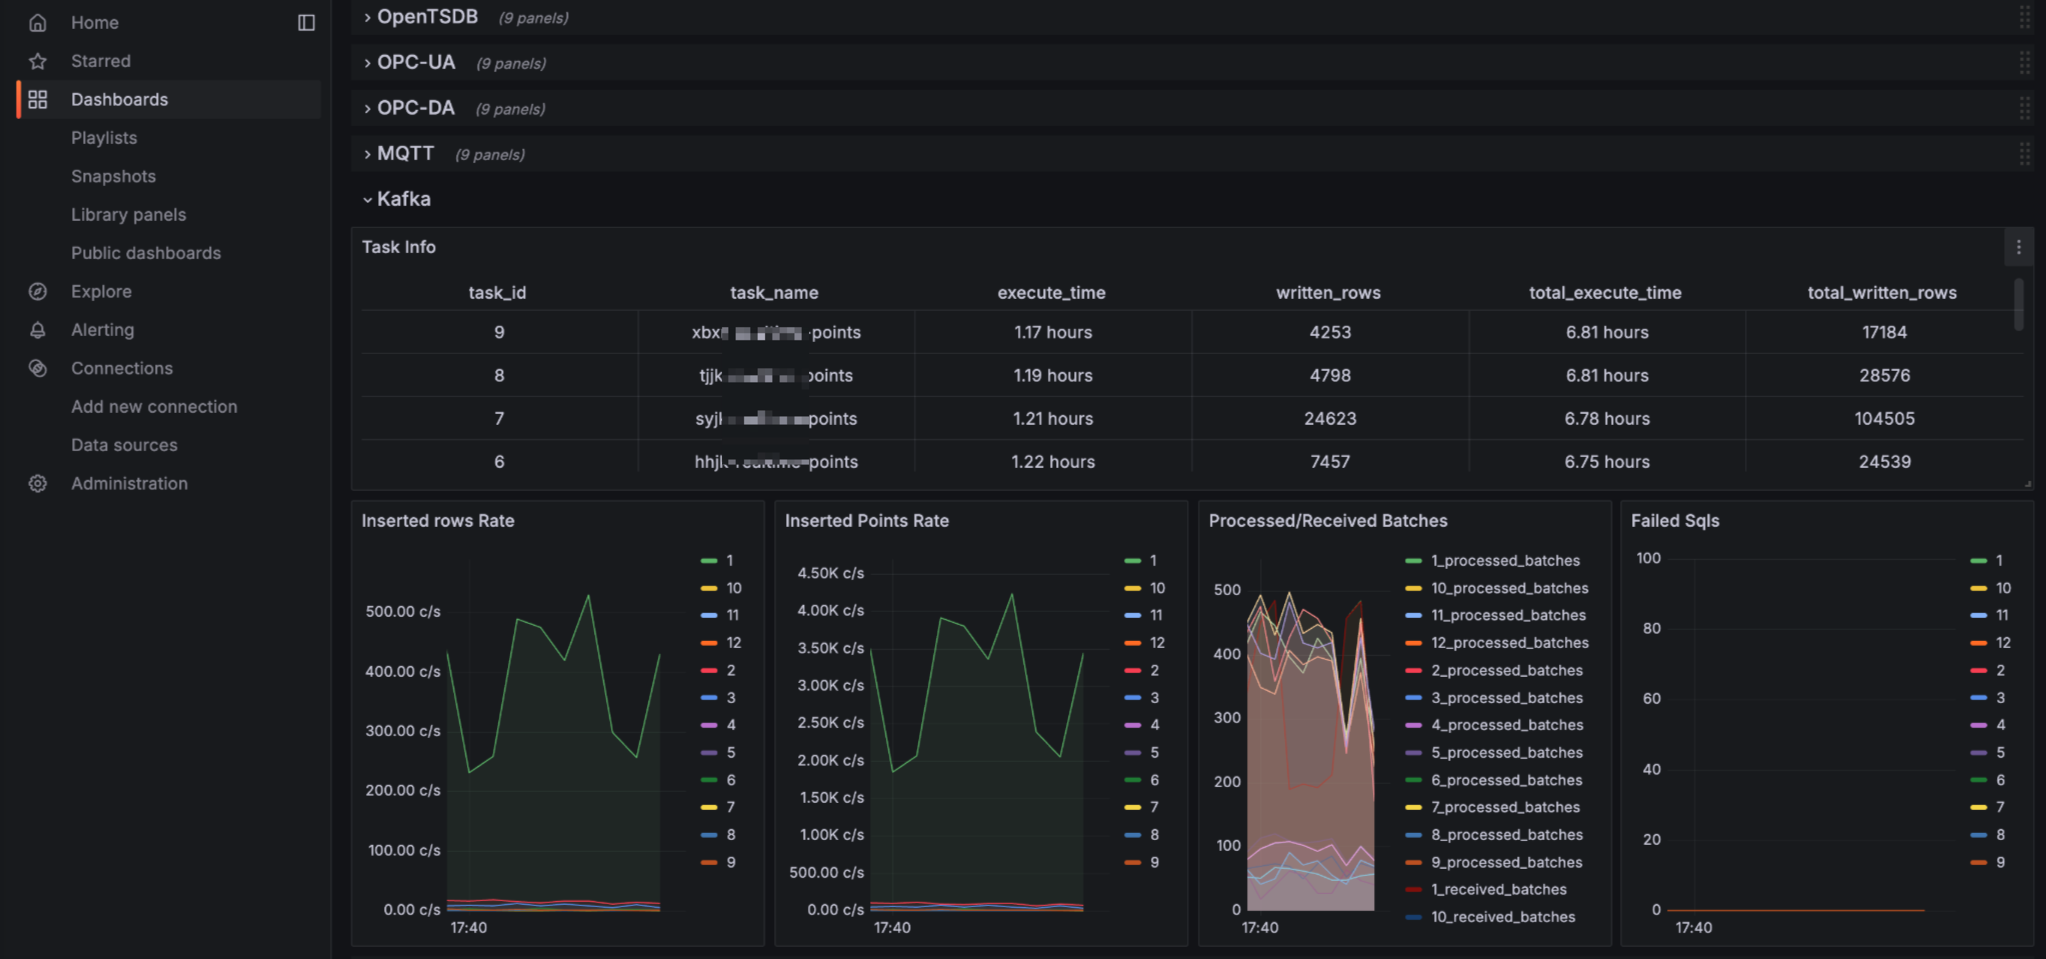This screenshot has width=2046, height=959.
Task: Undock the menu with the panel icon
Action: 307,22
